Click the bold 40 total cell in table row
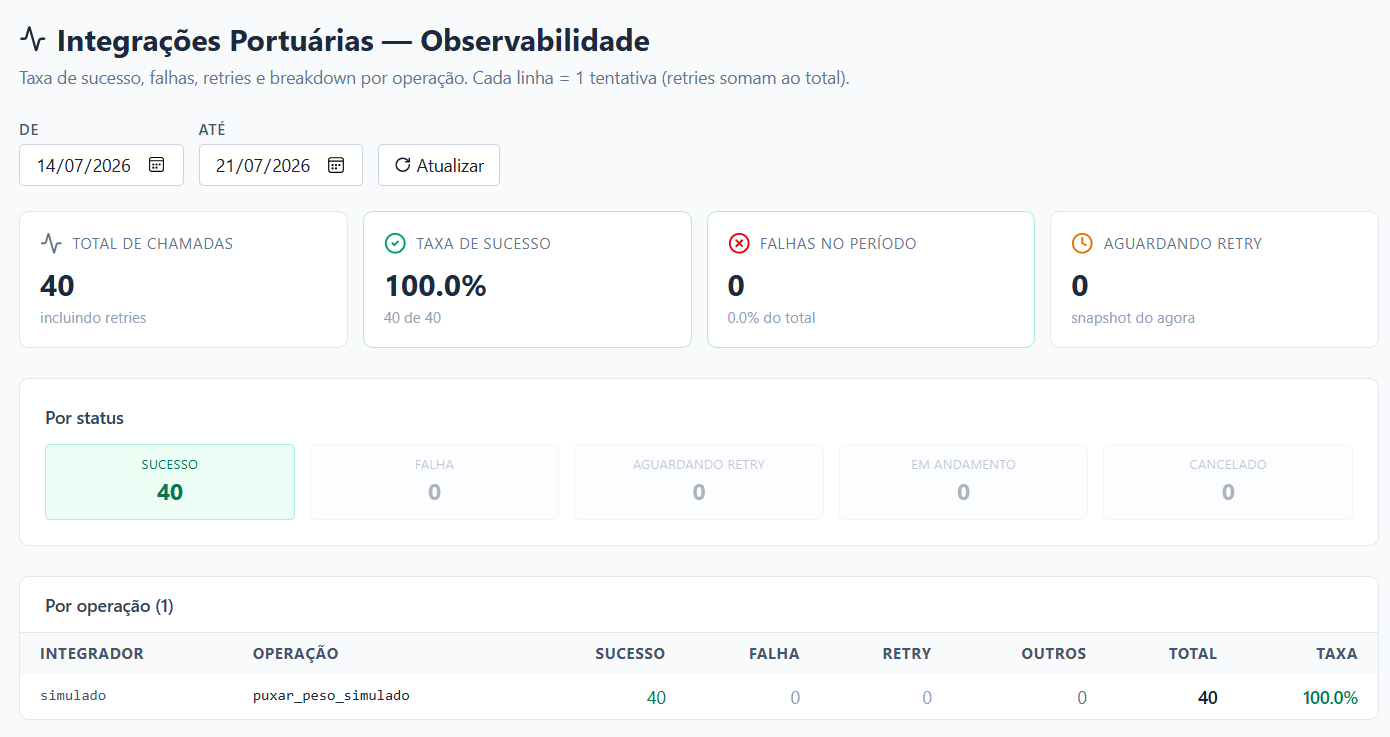 (x=1208, y=697)
